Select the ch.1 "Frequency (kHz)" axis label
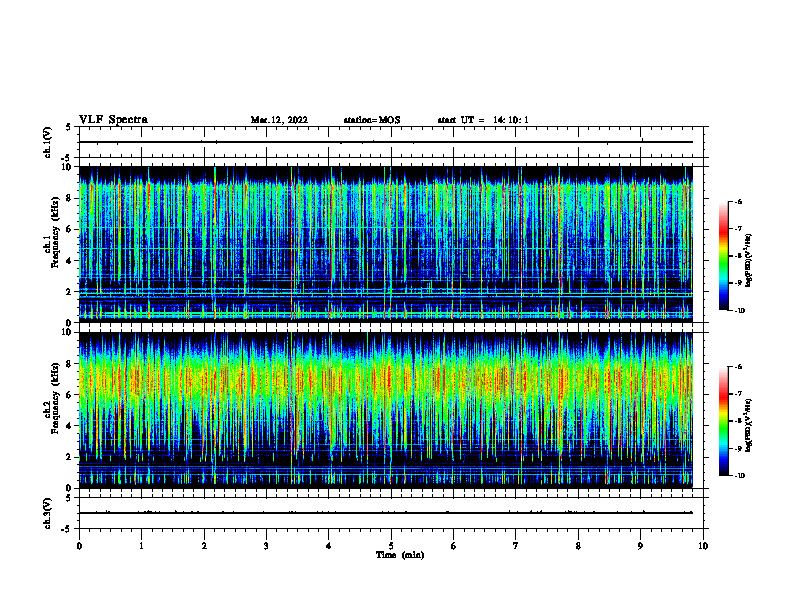Image resolution: width=792 pixels, height=612 pixels. 55,232
